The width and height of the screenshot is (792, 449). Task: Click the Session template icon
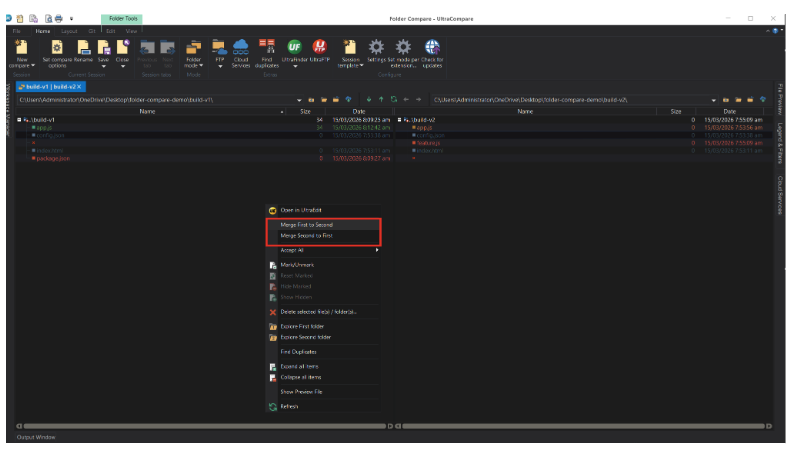(350, 47)
